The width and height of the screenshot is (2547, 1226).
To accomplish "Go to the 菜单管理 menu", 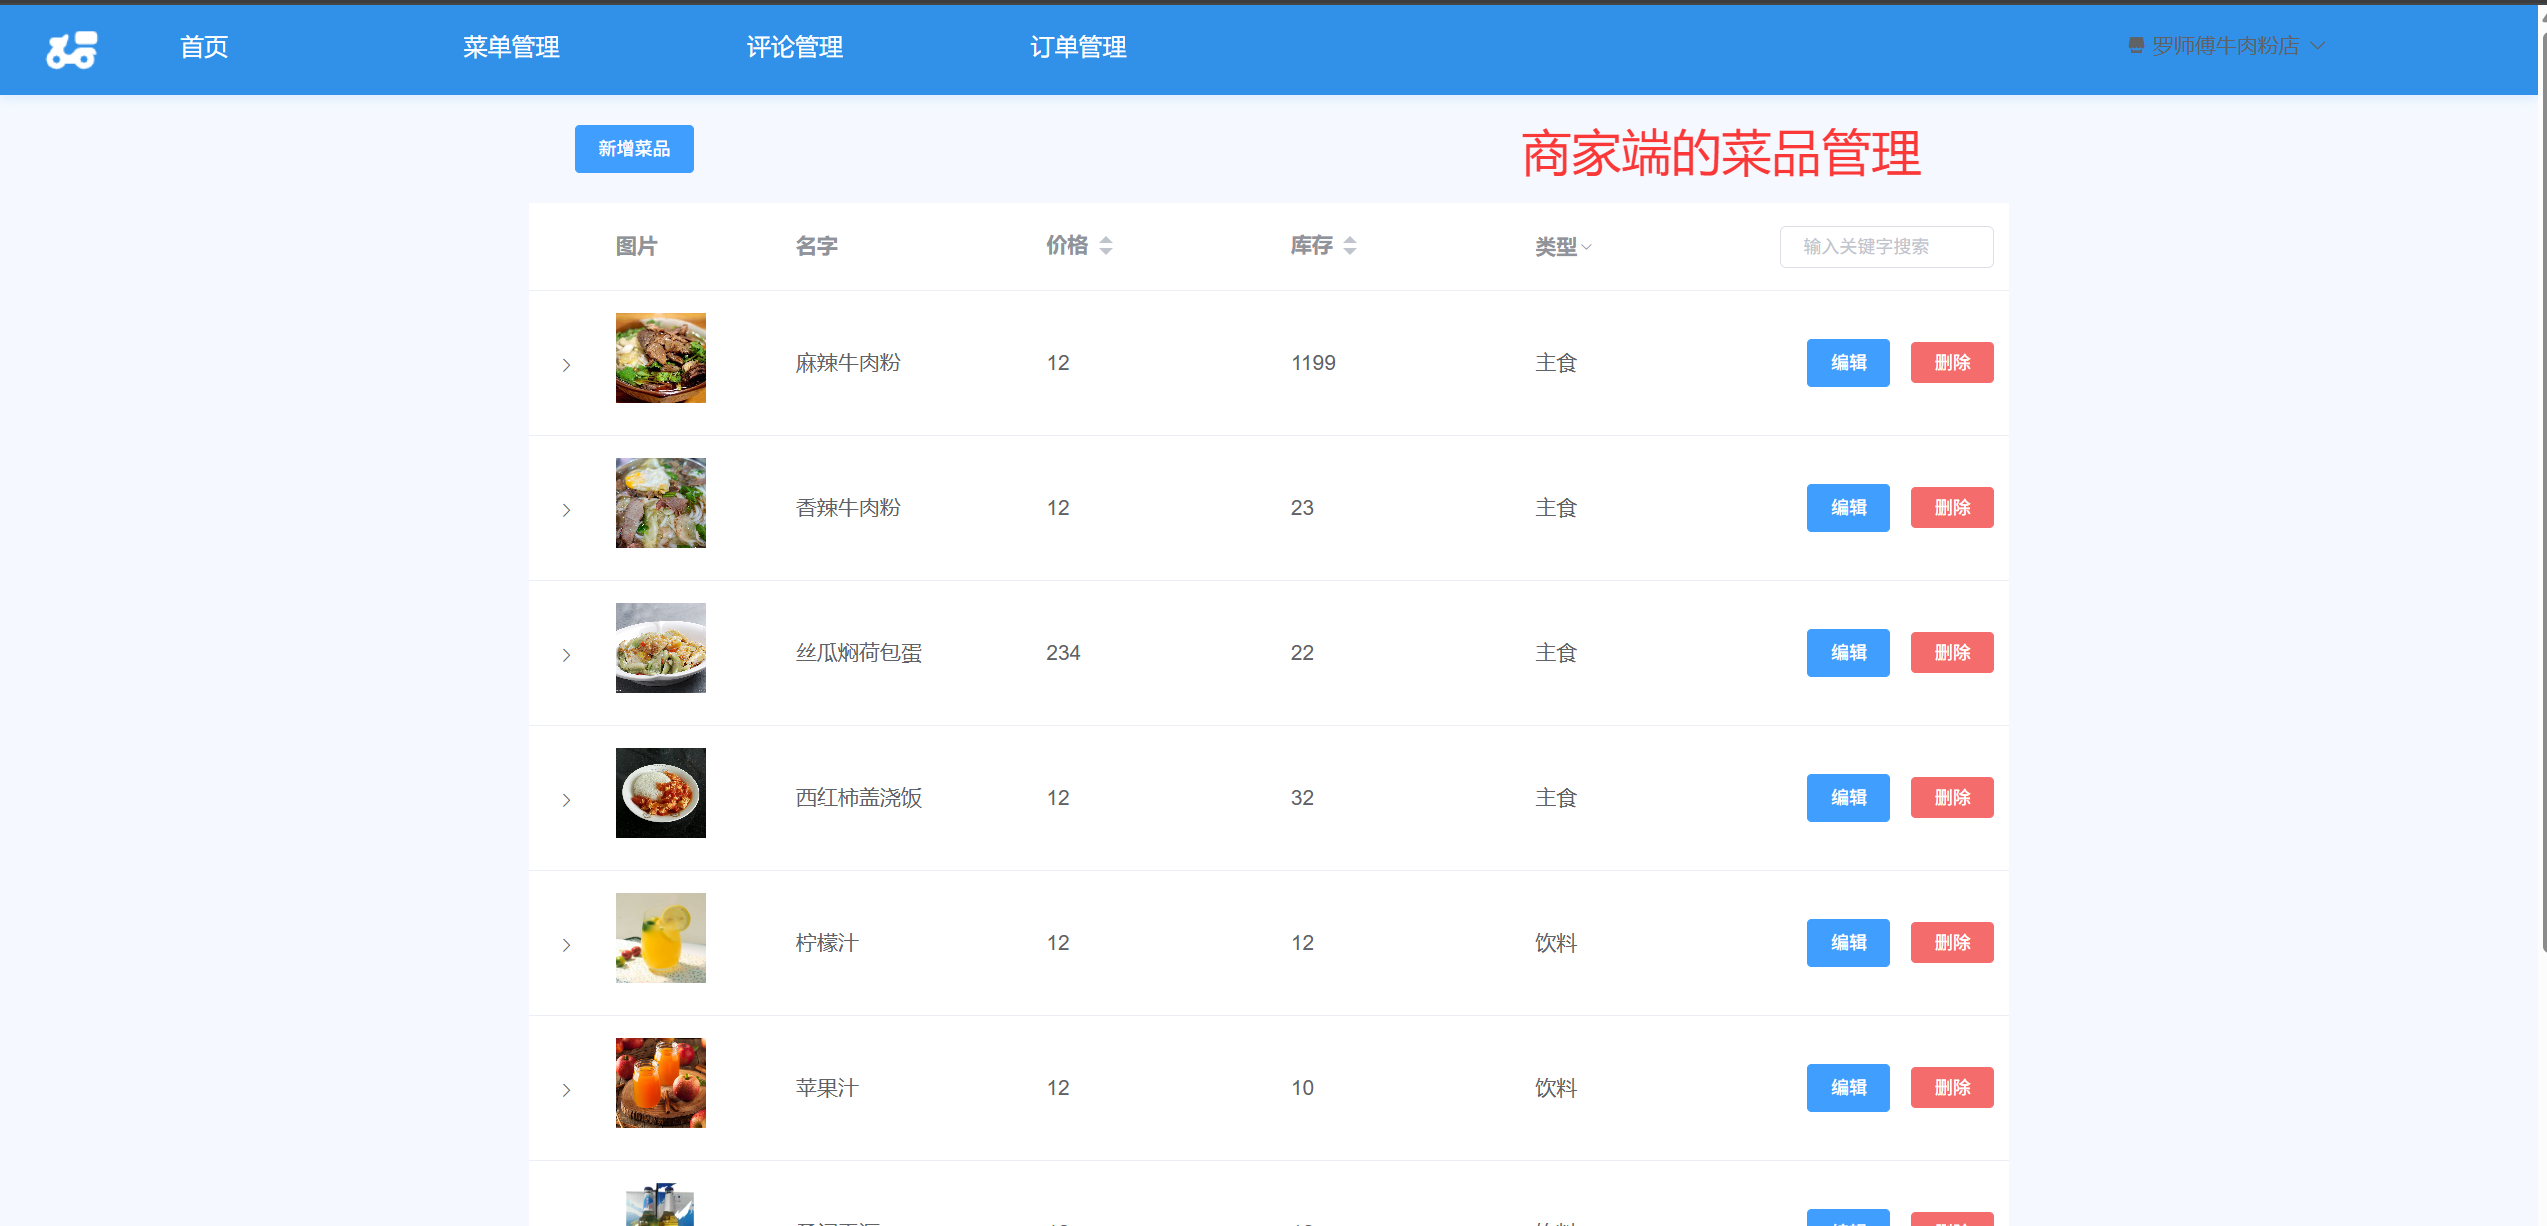I will click(x=511, y=47).
